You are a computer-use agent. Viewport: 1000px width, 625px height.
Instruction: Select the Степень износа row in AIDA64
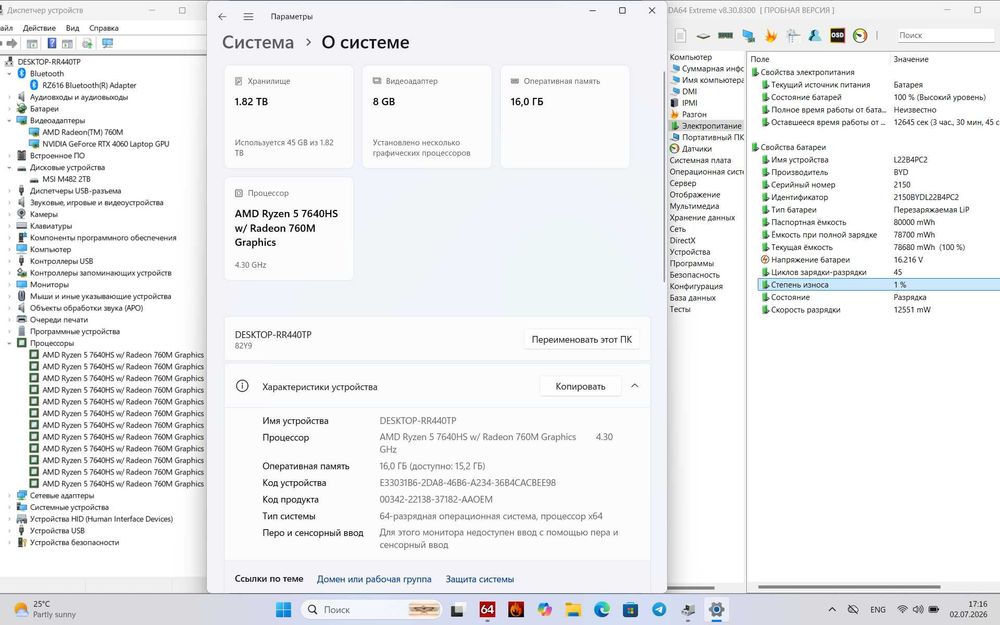pyautogui.click(x=879, y=284)
